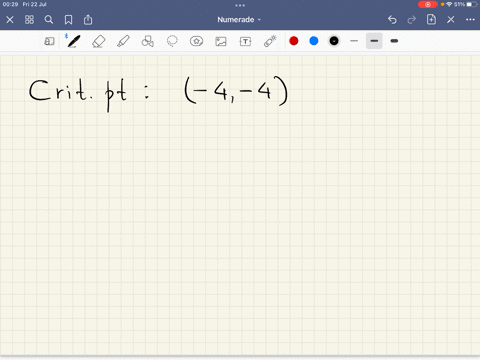Tap the battery status indicator
The height and width of the screenshot is (360, 480).
coord(471,4)
